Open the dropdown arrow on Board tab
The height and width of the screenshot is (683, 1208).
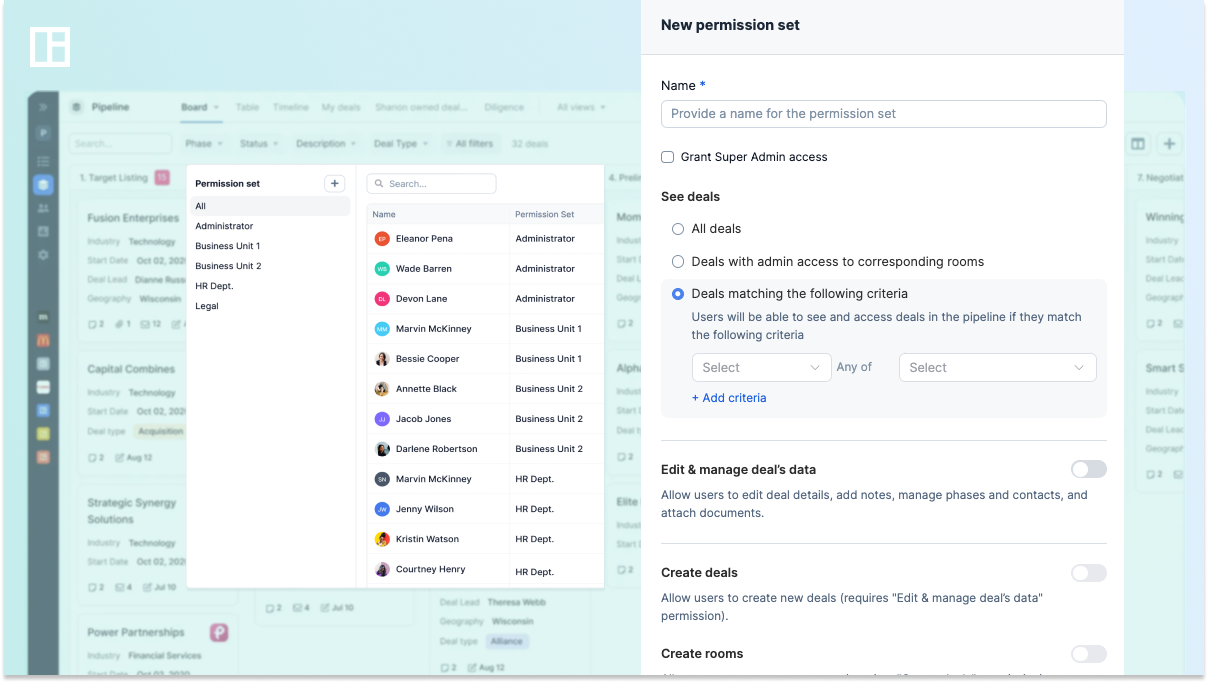pyautogui.click(x=217, y=107)
